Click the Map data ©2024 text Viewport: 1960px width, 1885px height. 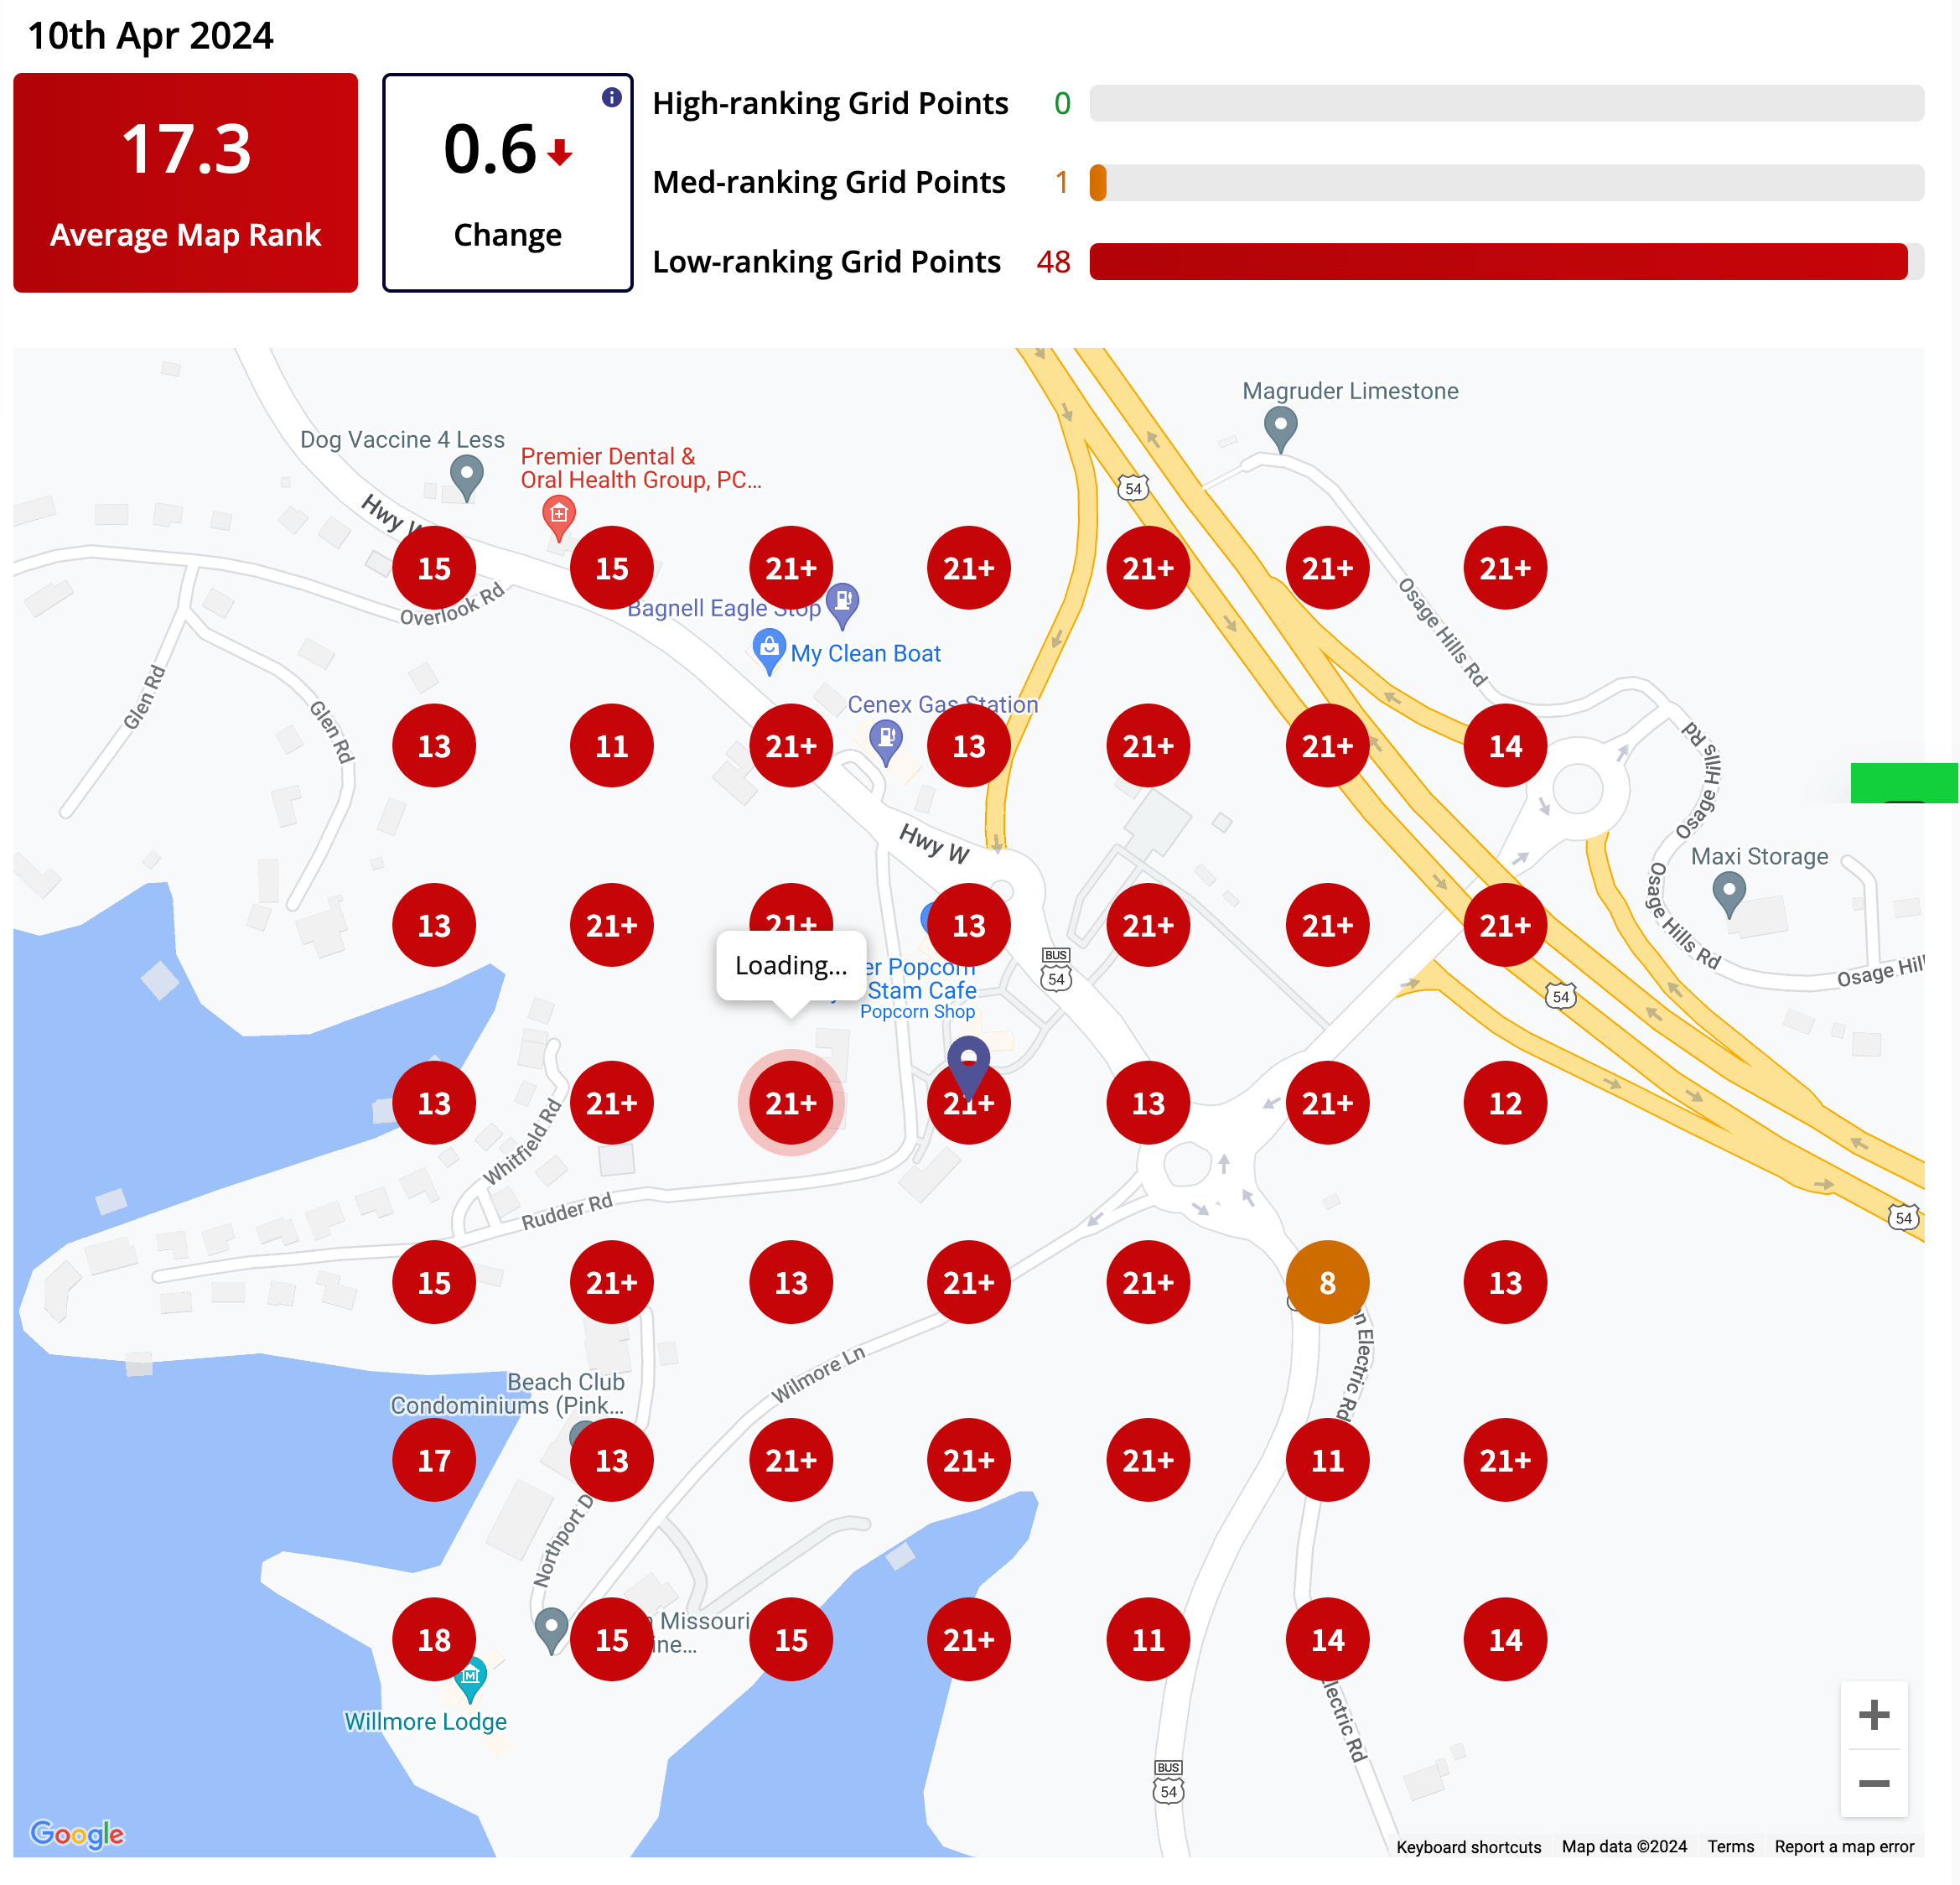click(x=1624, y=1846)
